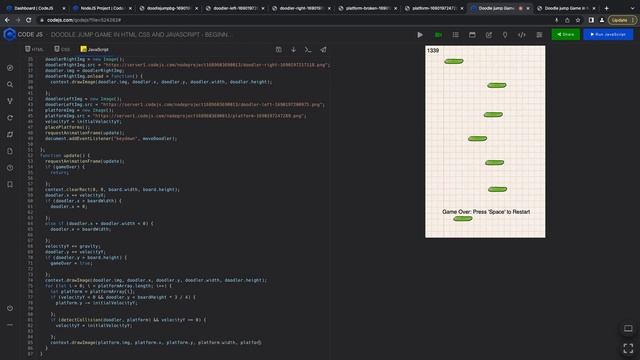Image resolution: width=640 pixels, height=360 pixels.
Task: Click the bottom green platform below Game Over
Action: (463, 219)
